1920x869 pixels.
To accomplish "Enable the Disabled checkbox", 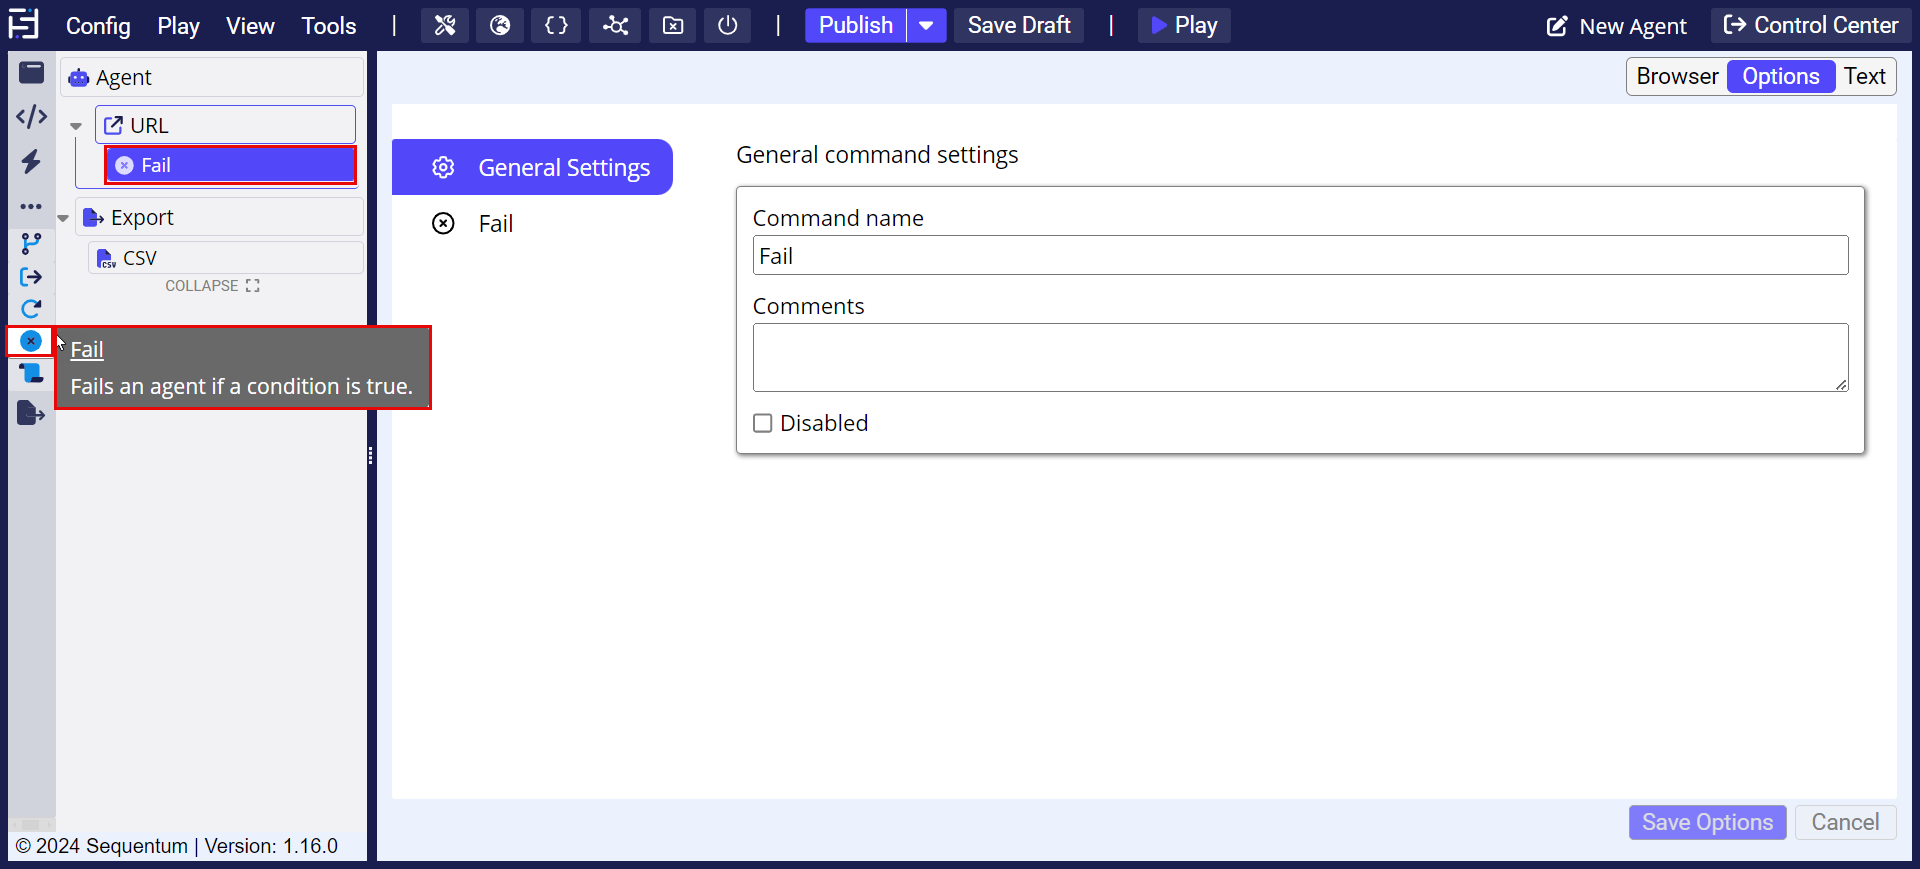I will tap(763, 423).
